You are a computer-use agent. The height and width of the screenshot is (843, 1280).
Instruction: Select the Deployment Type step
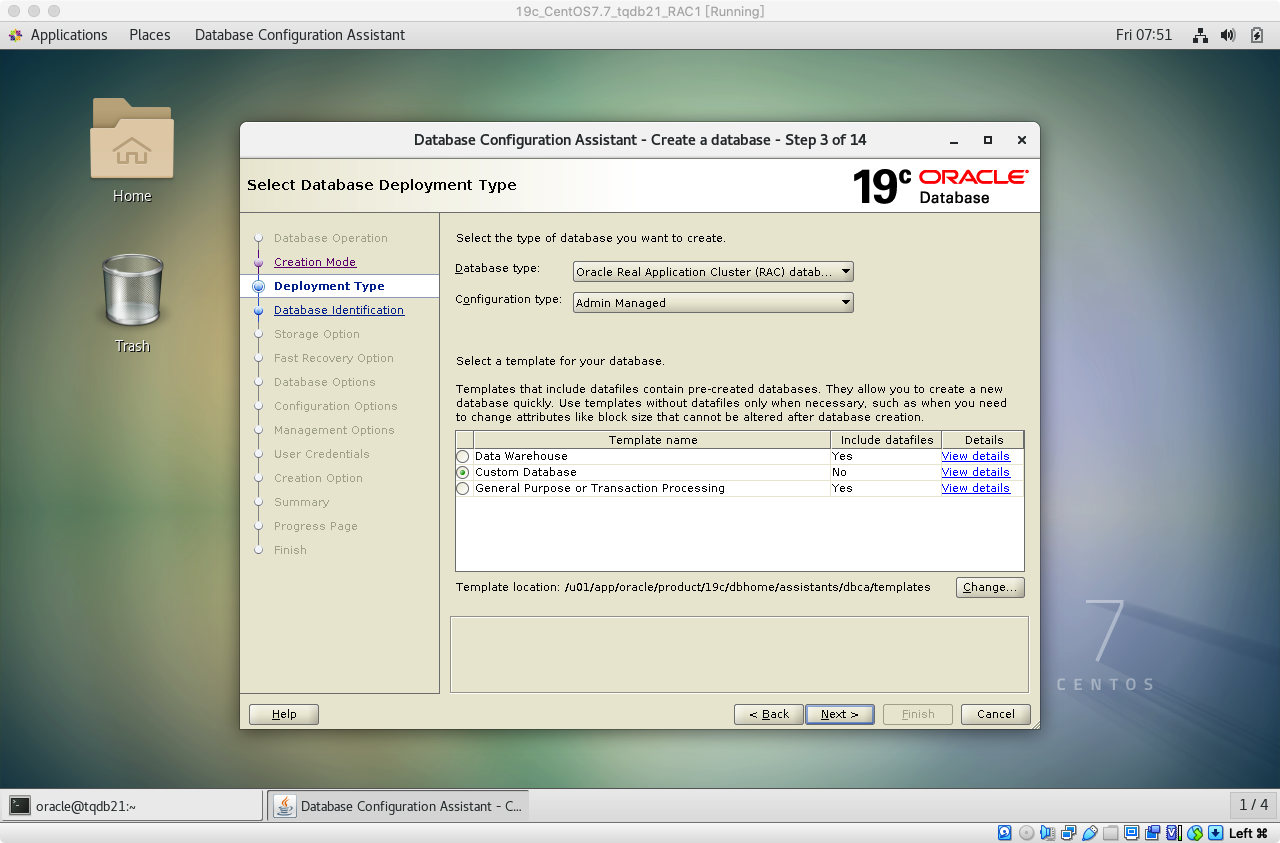coord(329,286)
